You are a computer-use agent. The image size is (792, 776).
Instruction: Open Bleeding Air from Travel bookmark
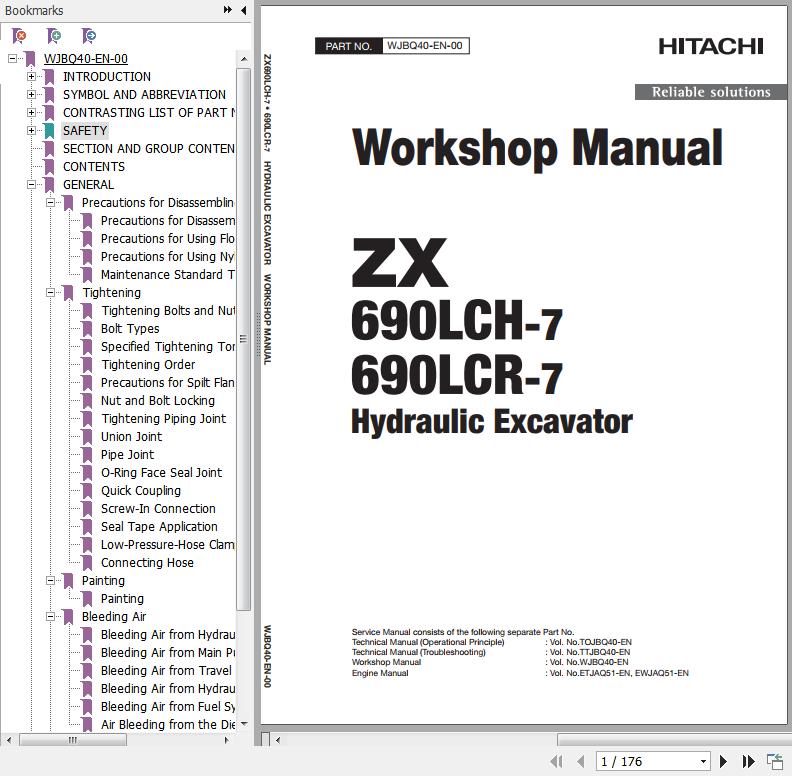166,671
